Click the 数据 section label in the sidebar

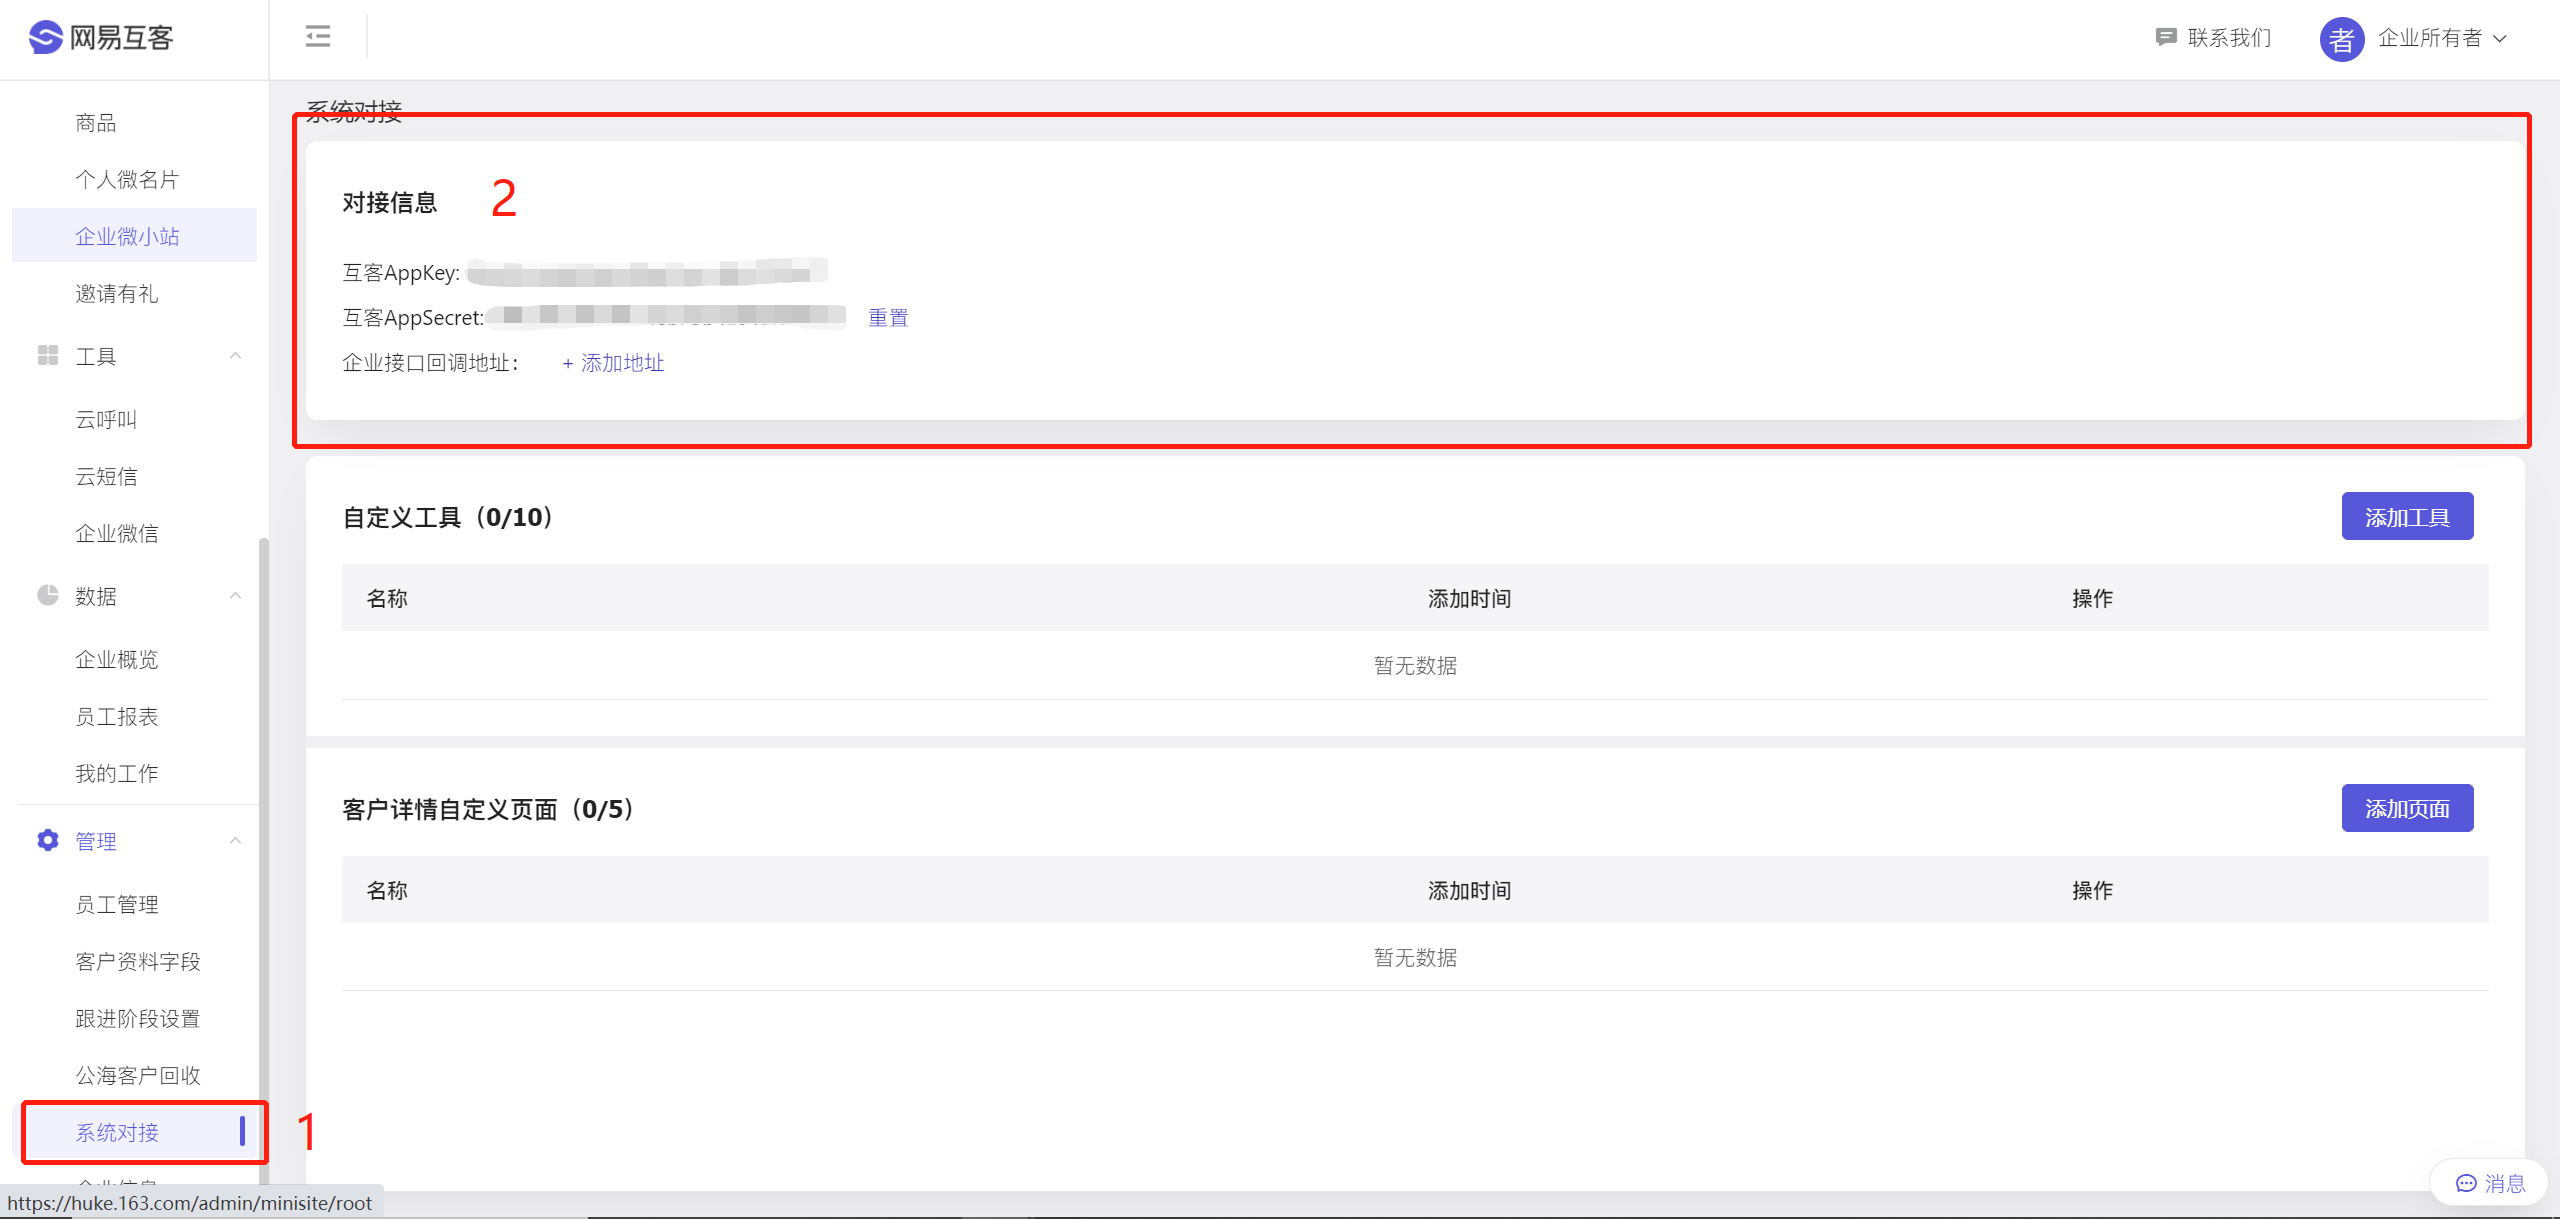[x=96, y=597]
